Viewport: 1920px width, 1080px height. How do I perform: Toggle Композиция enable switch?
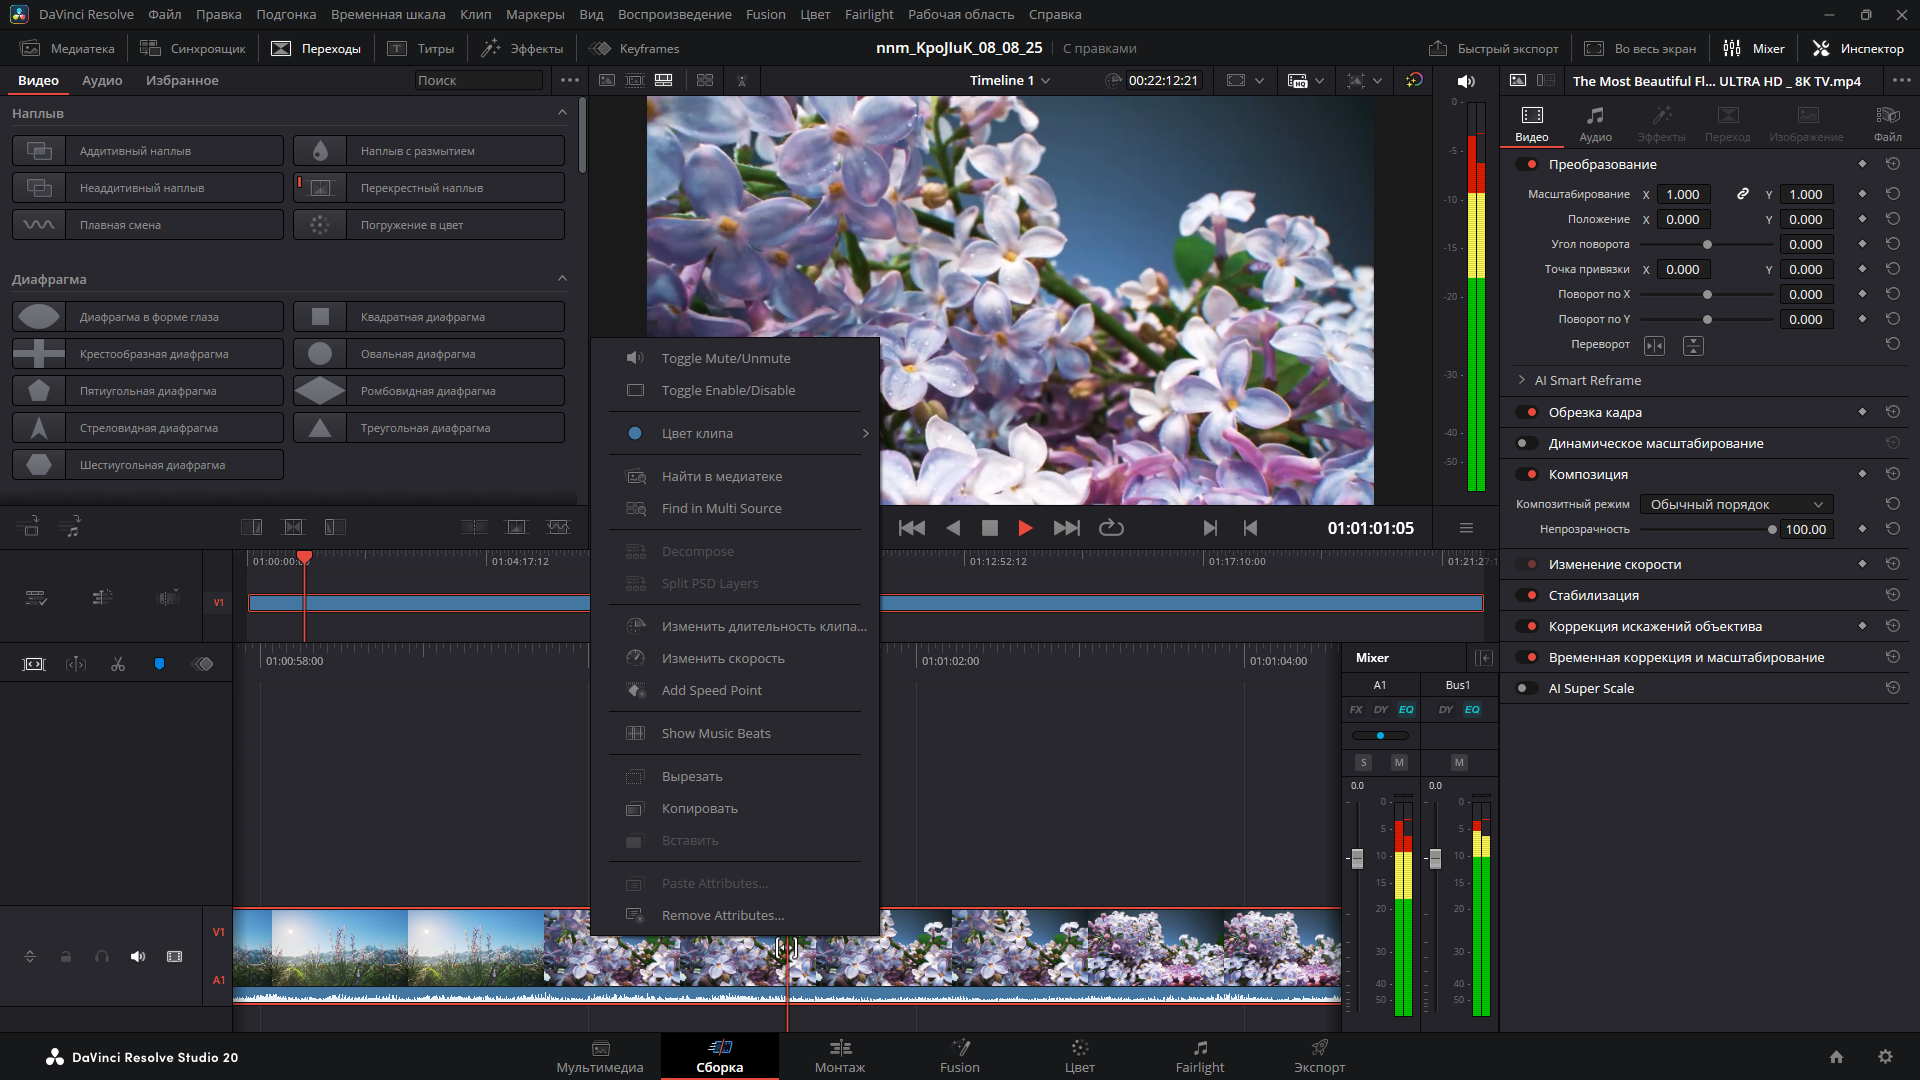[x=1527, y=474]
